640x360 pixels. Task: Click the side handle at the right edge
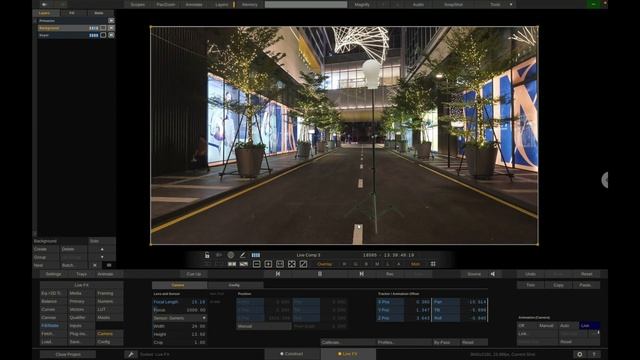pyautogui.click(x=605, y=180)
